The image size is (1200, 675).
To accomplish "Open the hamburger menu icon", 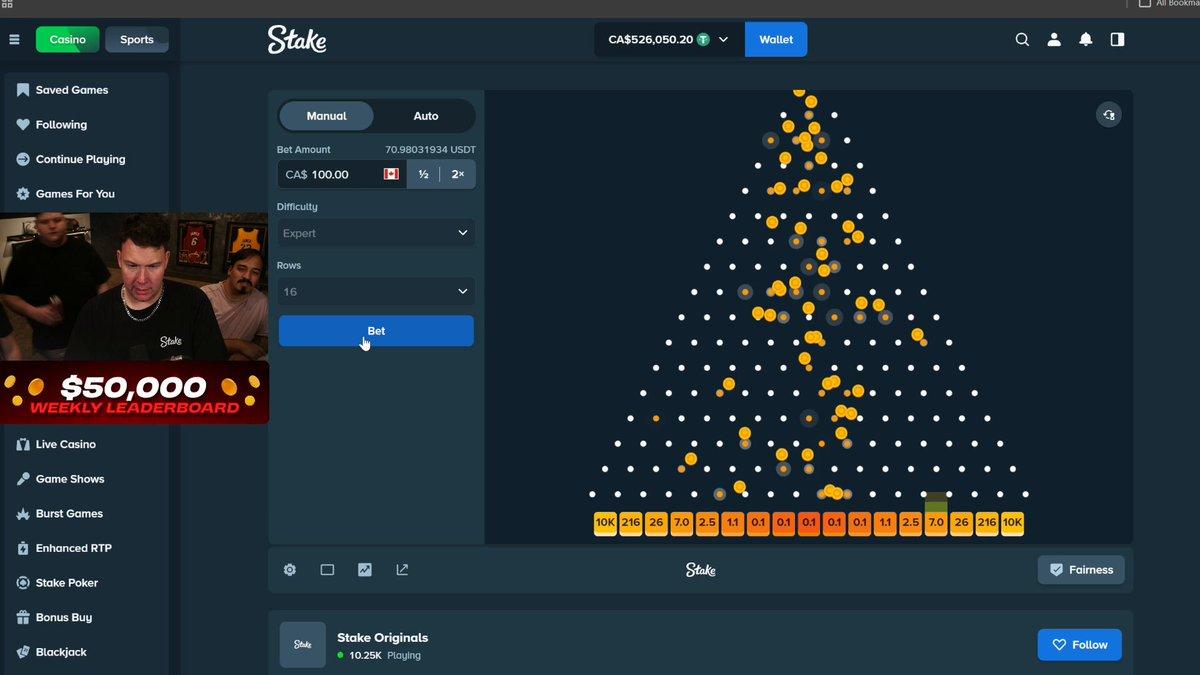I will point(14,40).
